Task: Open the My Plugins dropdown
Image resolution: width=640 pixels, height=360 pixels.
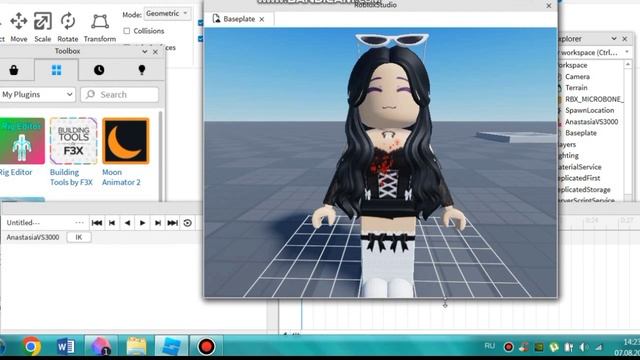Action: [x=37, y=95]
